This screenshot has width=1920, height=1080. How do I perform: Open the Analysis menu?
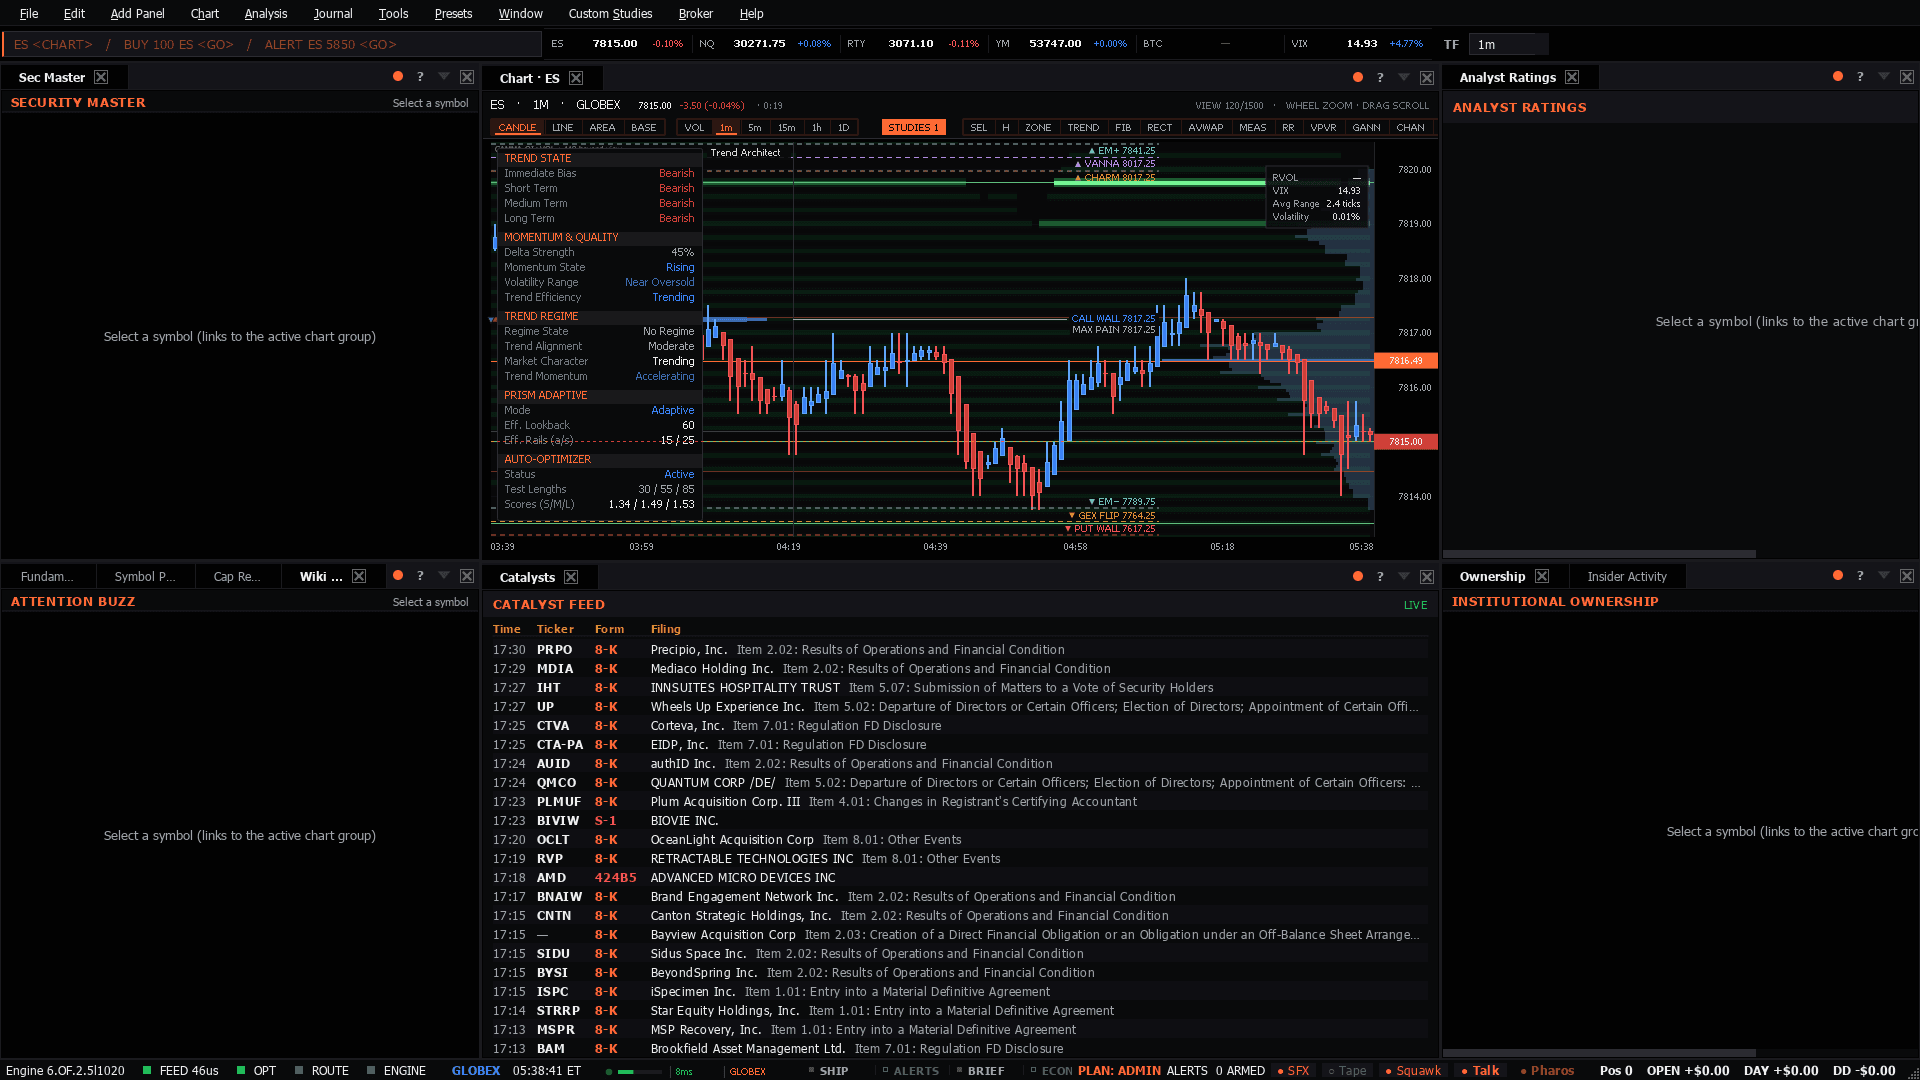(x=265, y=13)
